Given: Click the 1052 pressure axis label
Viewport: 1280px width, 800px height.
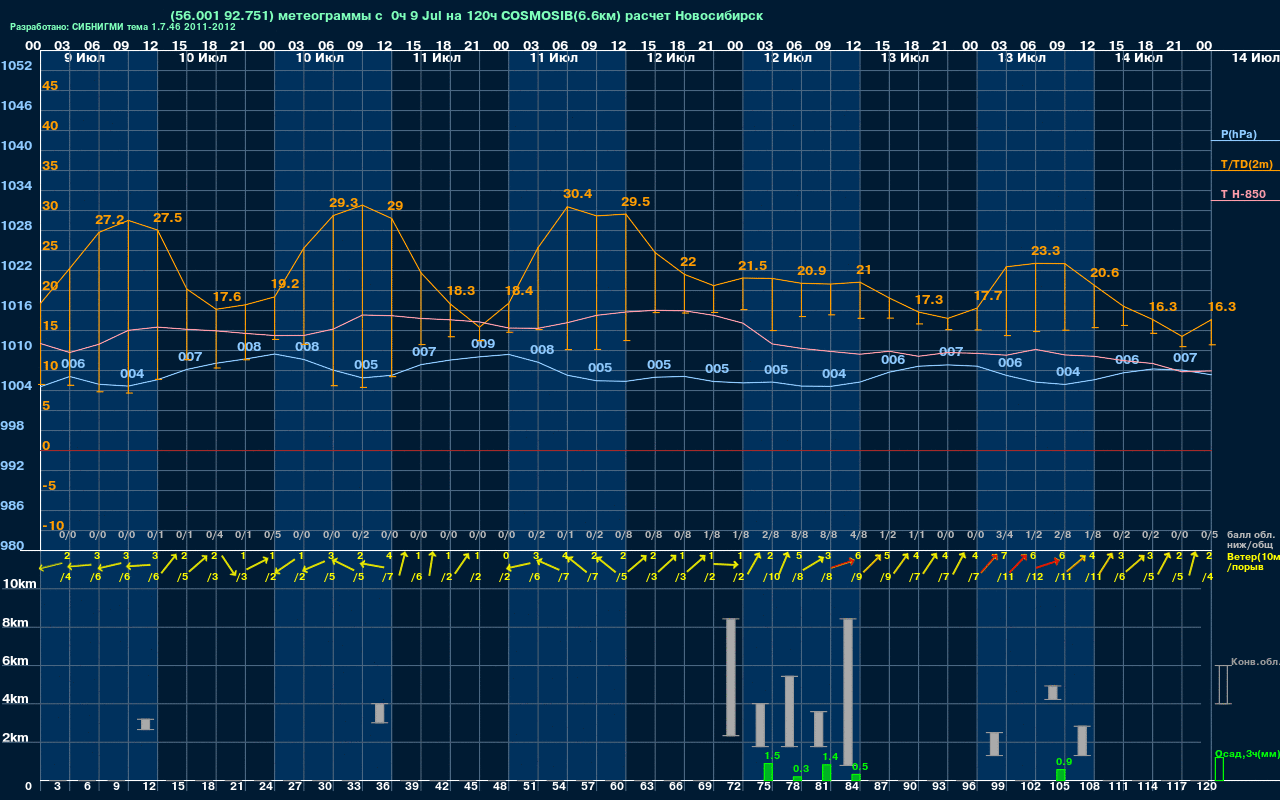Looking at the screenshot, I should point(16,66).
